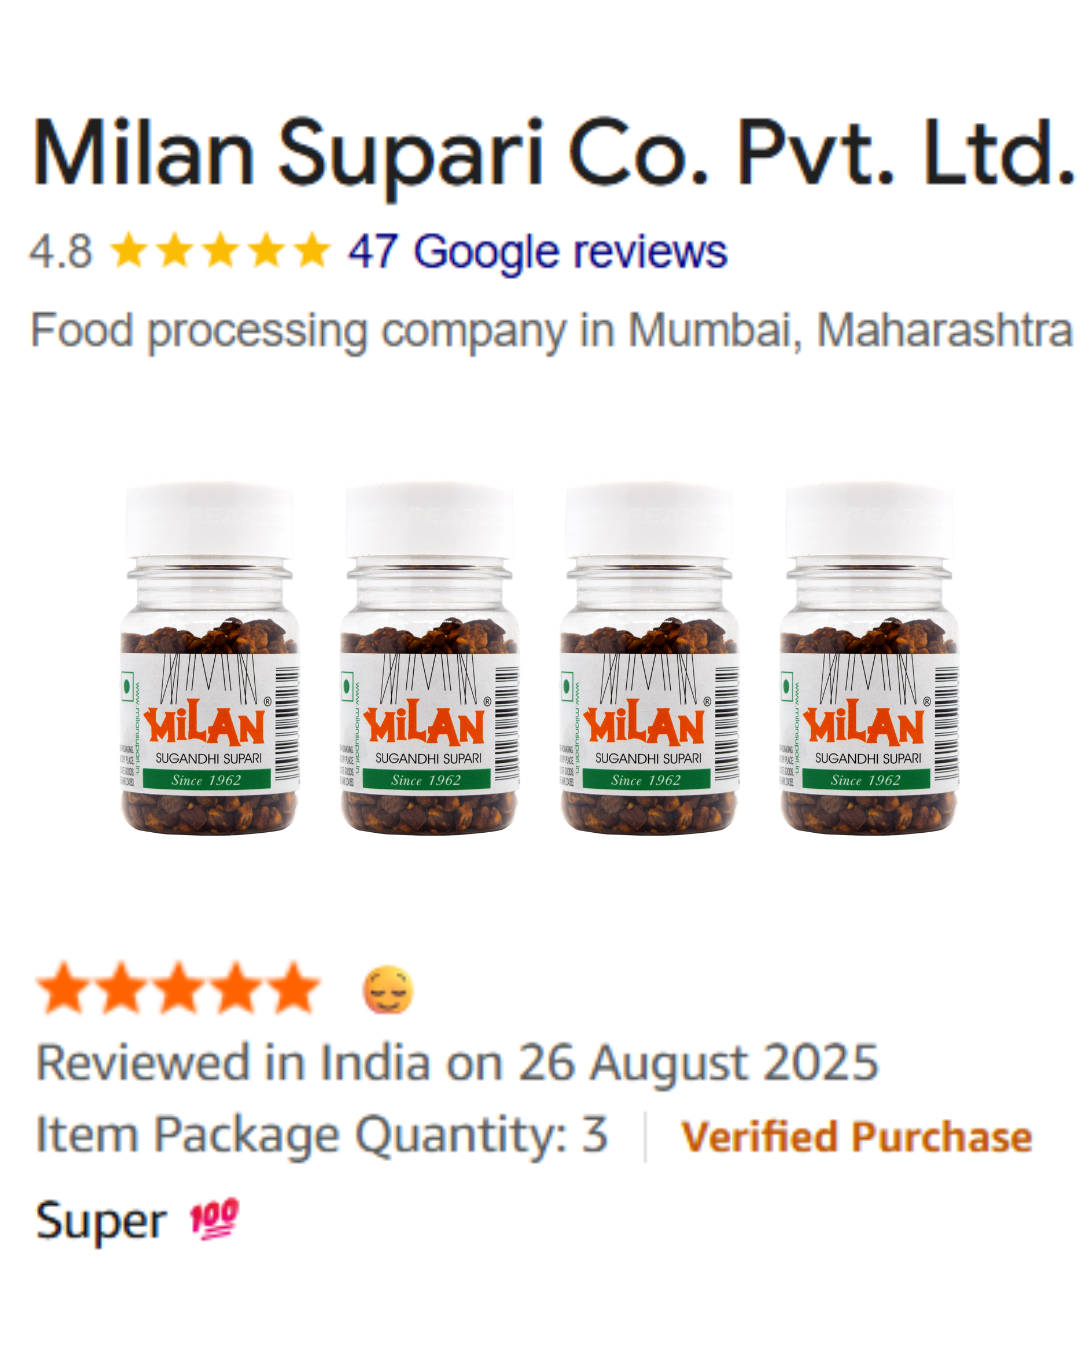Viewport: 1080px width, 1350px height.
Task: Click Item Package Quantity: 3 text
Action: click(322, 1136)
